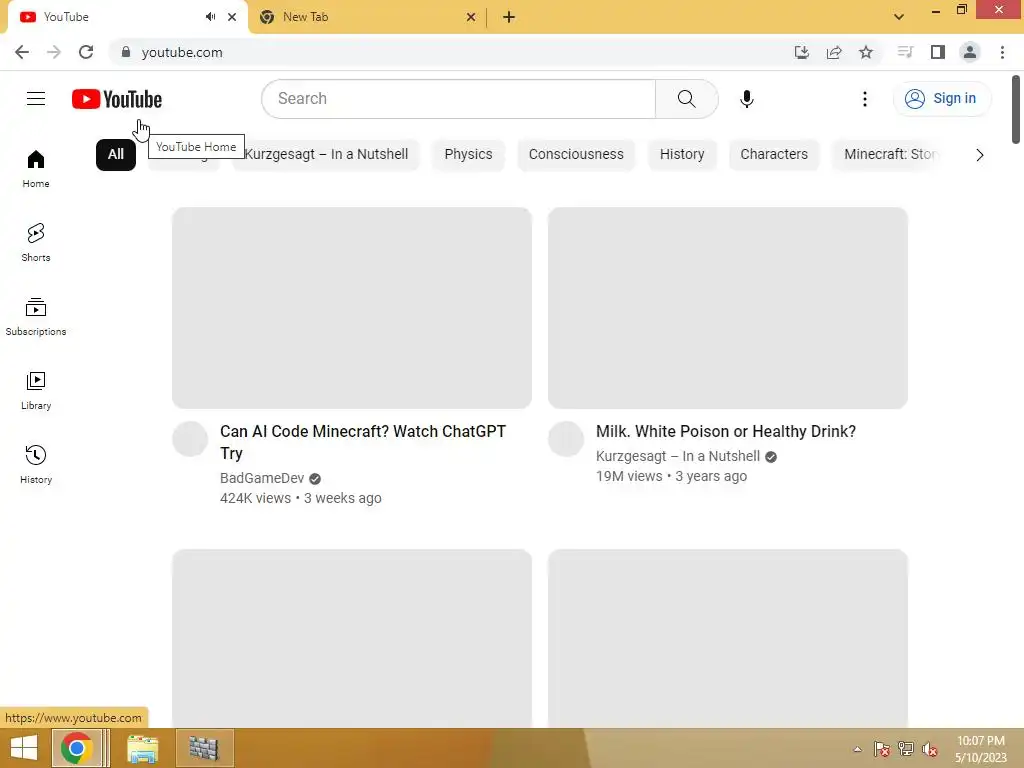Click the Sign in button
Image resolution: width=1024 pixels, height=768 pixels.
[x=941, y=99]
